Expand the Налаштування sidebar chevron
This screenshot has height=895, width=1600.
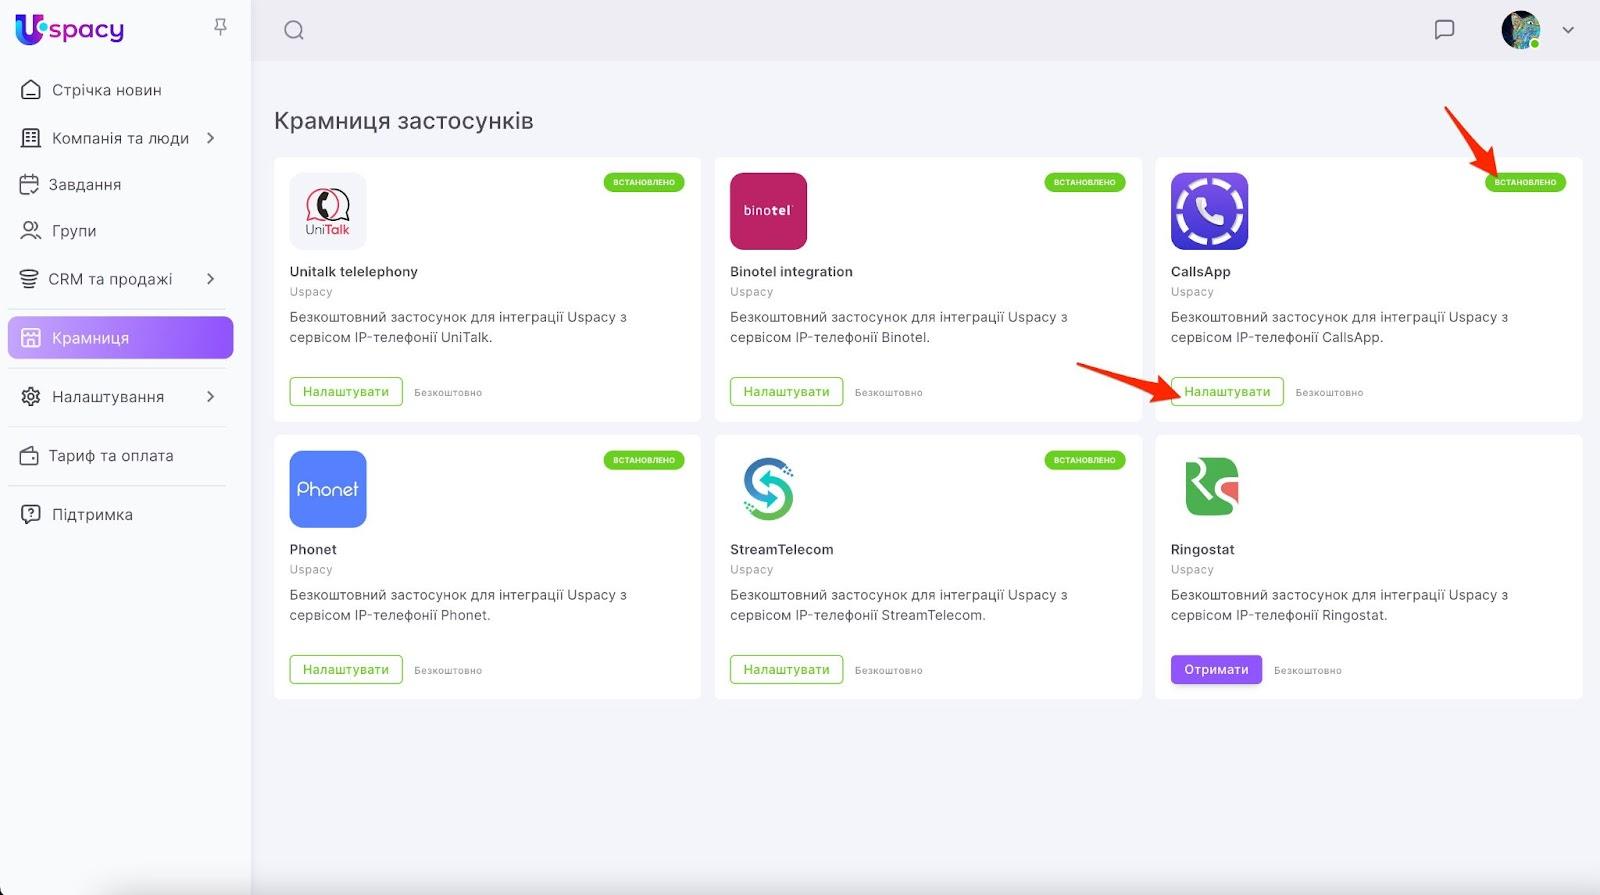211,397
